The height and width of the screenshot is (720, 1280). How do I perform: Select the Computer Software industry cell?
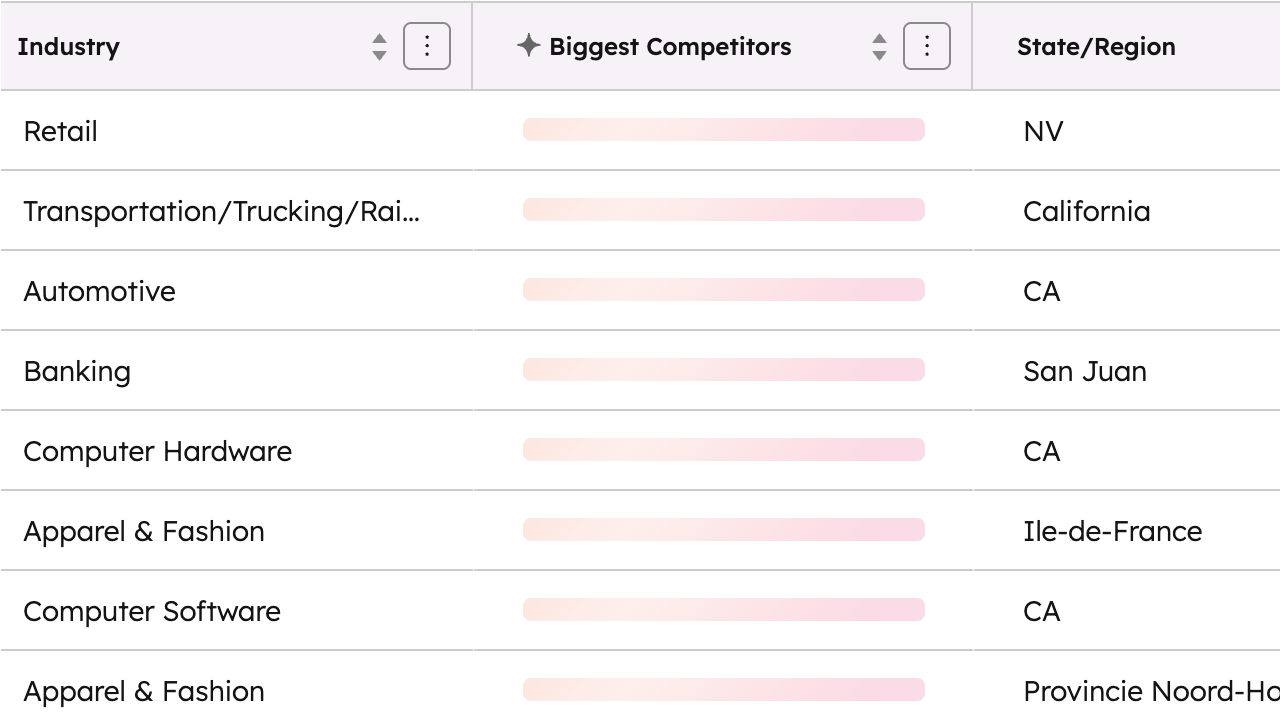point(152,611)
